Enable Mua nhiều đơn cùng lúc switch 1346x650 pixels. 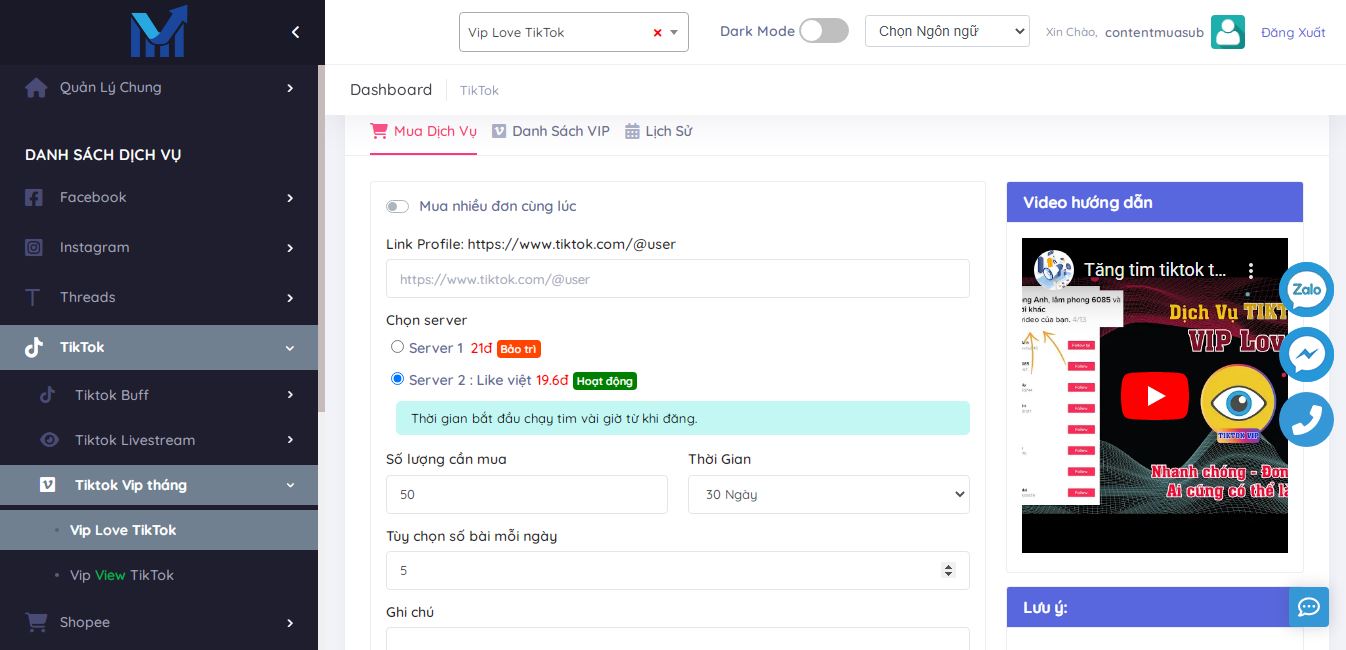pyautogui.click(x=398, y=207)
